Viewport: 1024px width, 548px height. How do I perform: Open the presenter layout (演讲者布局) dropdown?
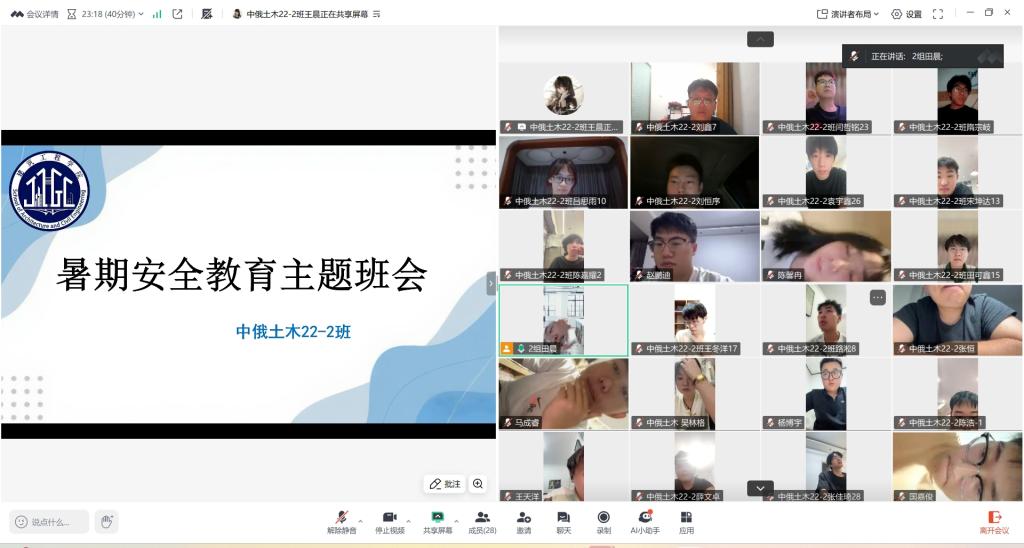(848, 14)
